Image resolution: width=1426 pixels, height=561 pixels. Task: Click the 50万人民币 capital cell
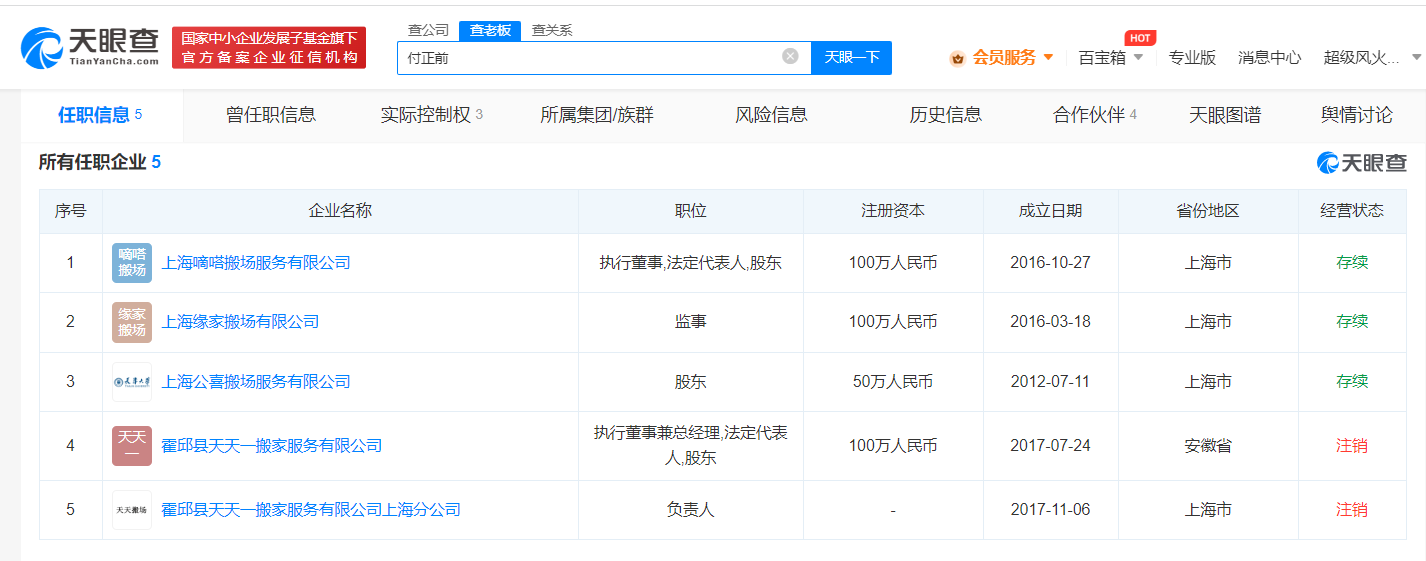pyautogui.click(x=893, y=382)
